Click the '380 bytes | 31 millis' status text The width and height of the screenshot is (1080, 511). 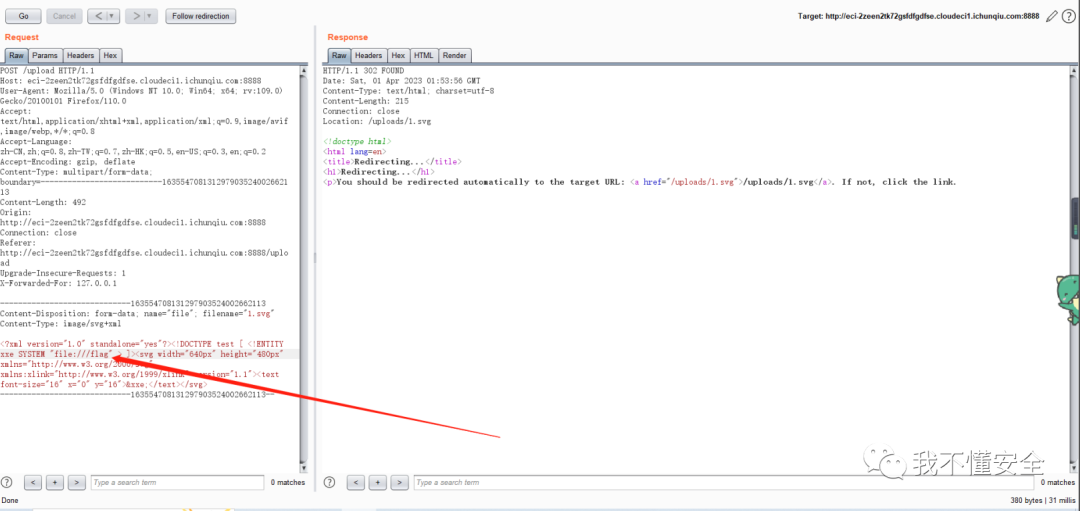click(1041, 500)
